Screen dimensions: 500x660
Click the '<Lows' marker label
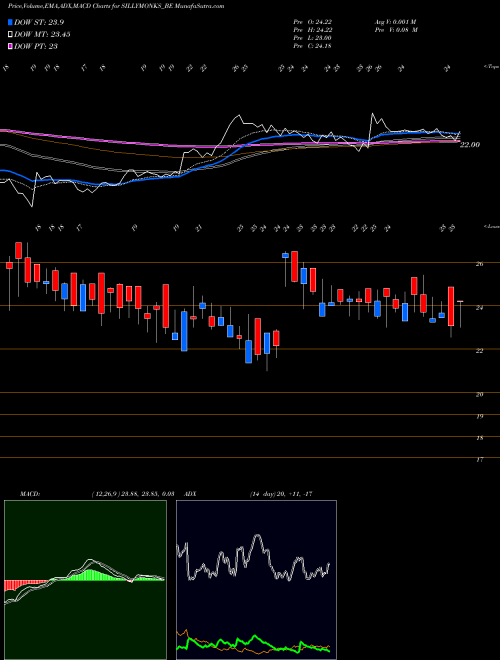[491, 227]
